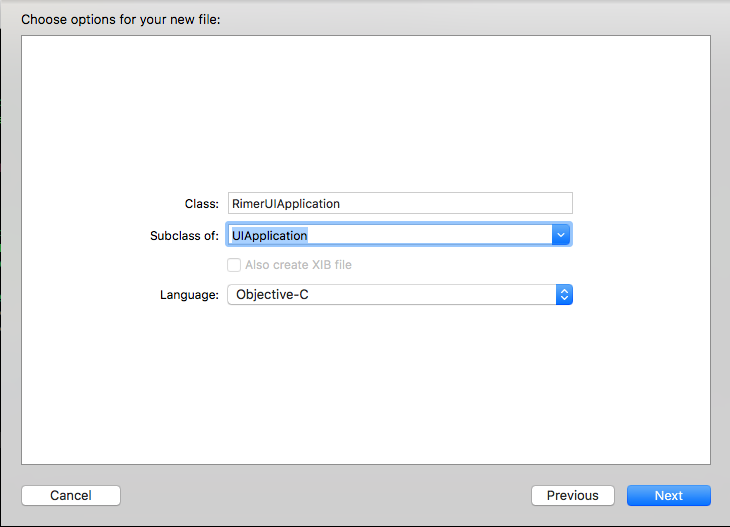This screenshot has height=527, width=730.
Task: Cancel the new file dialog
Action: 71,495
